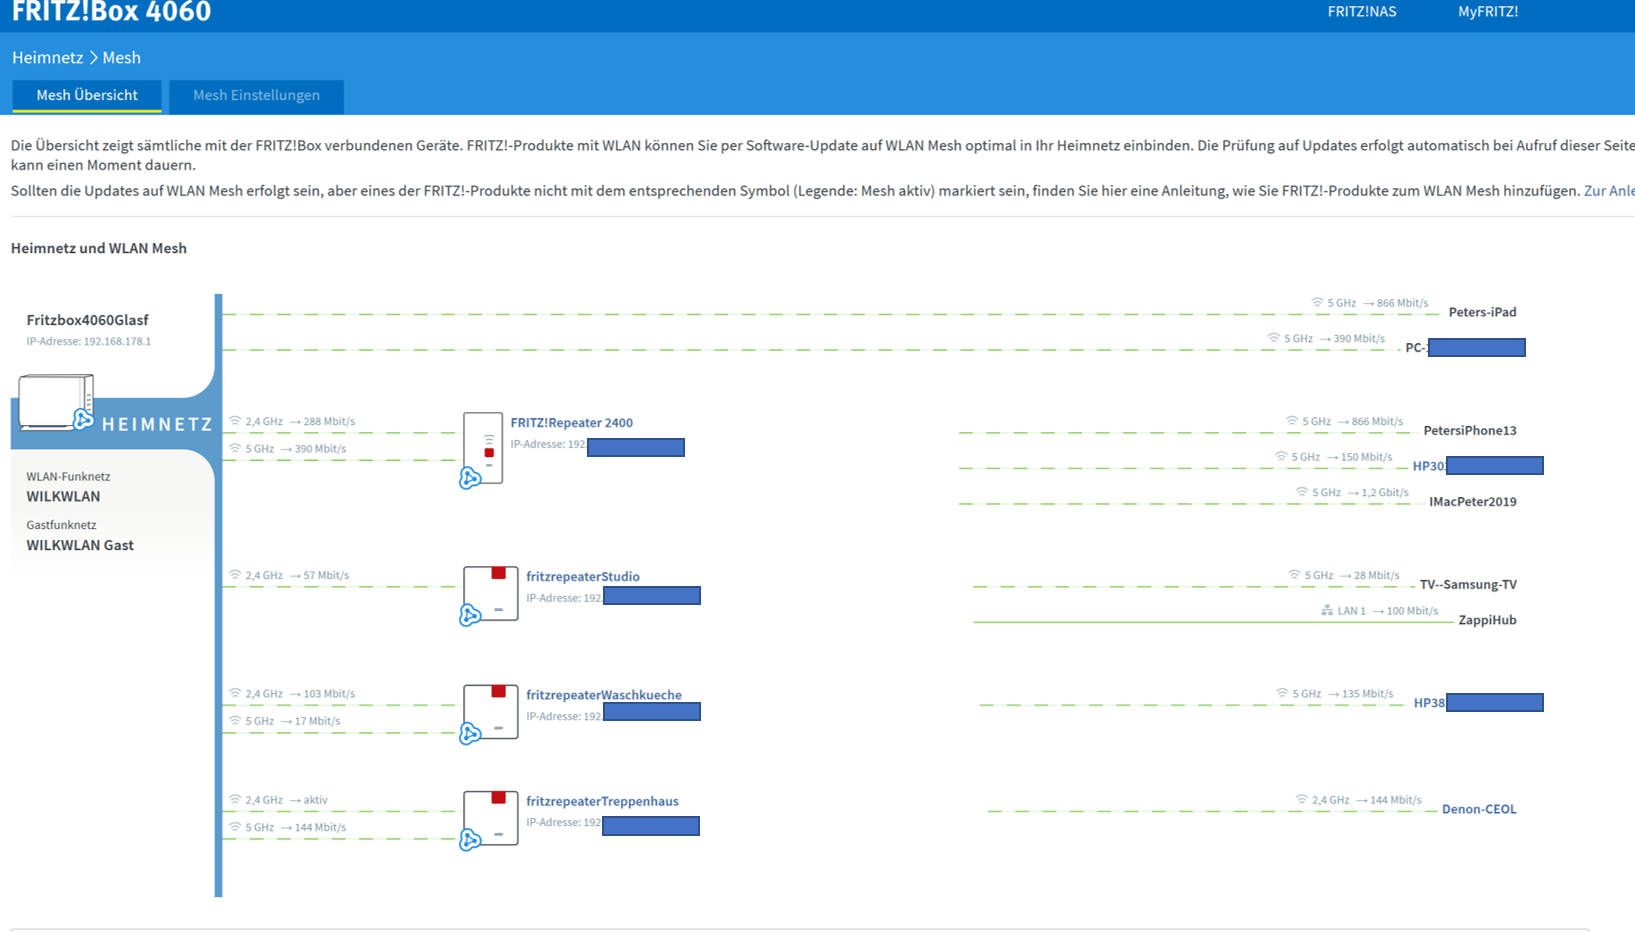The height and width of the screenshot is (932, 1635).
Task: Click mesh badge on fritzrepeaterWaschkueche icon
Action: point(470,734)
